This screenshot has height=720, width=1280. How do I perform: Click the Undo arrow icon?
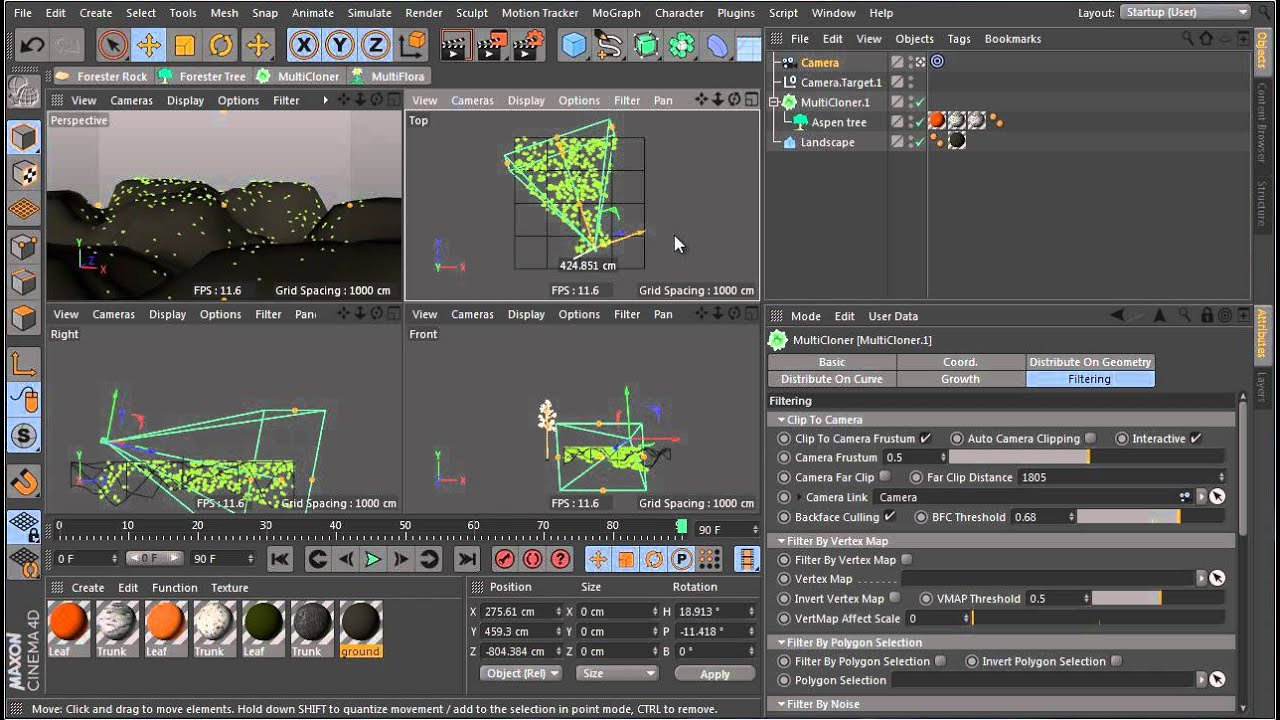point(32,45)
